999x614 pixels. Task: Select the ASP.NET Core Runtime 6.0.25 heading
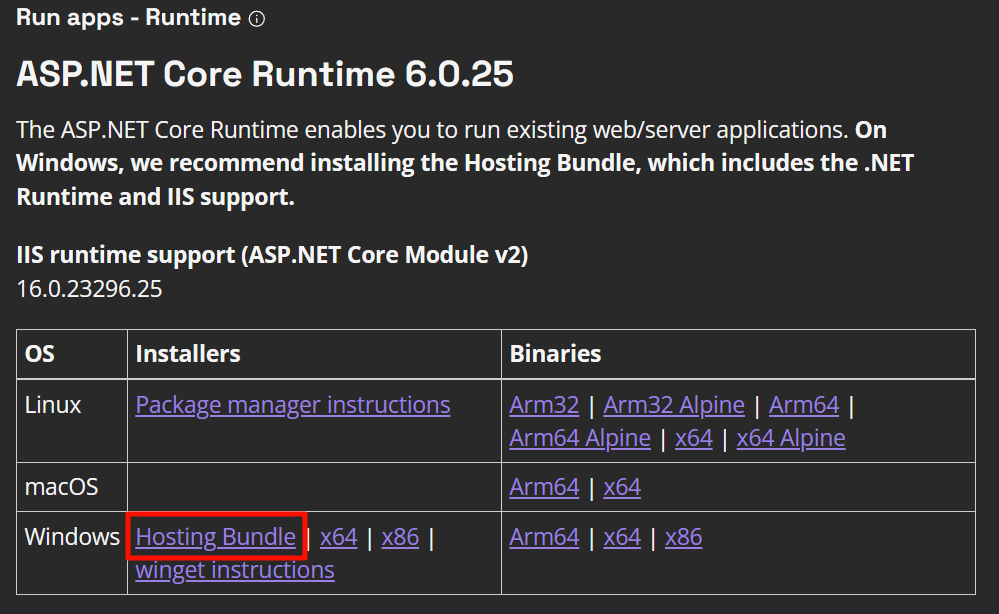264,74
